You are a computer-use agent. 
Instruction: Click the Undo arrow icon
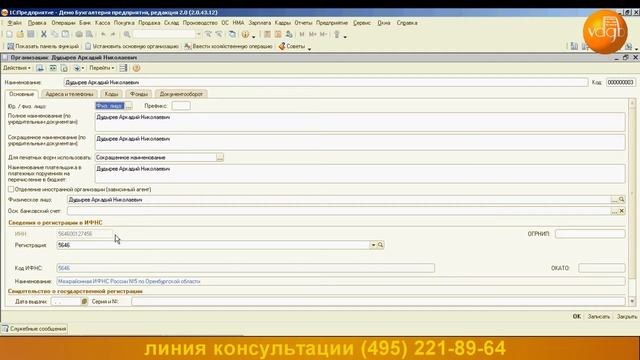(x=103, y=35)
